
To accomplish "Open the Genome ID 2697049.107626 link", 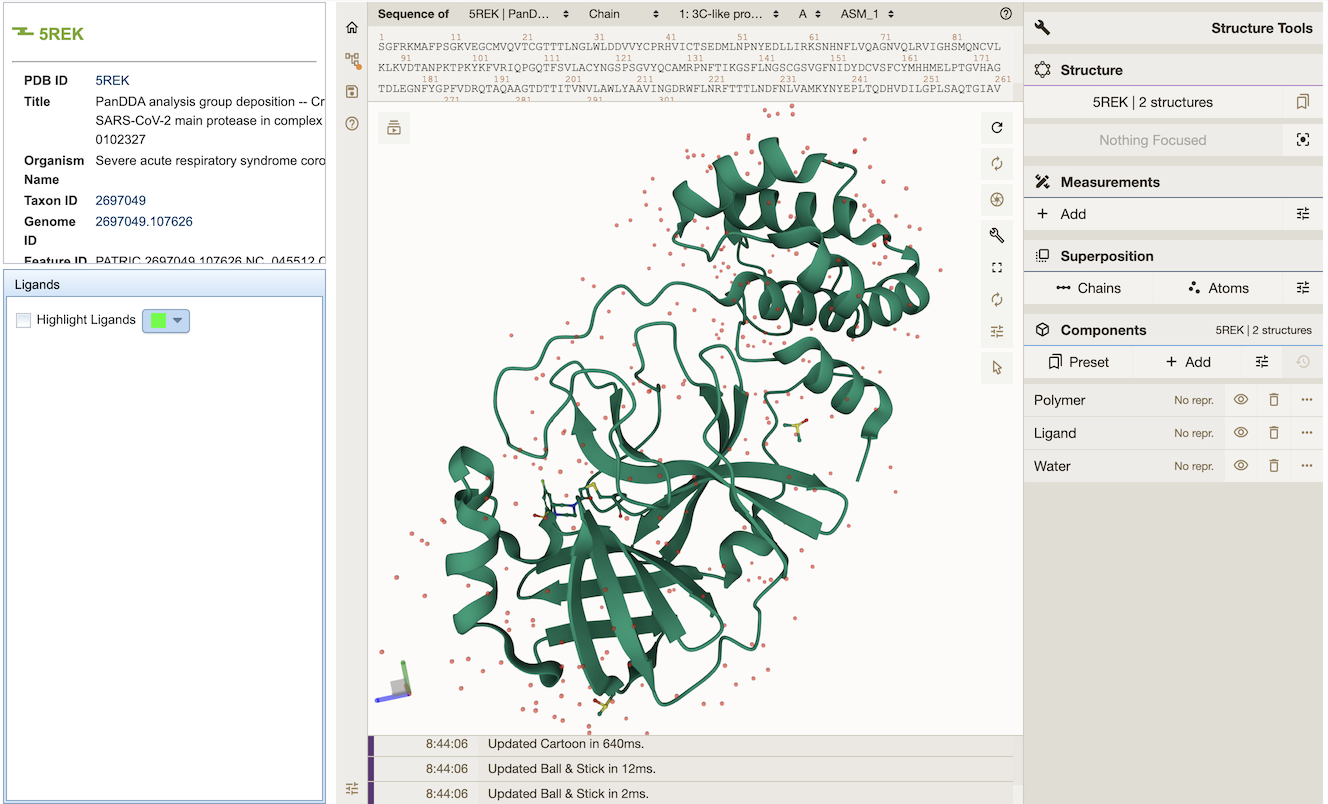I will (144, 221).
